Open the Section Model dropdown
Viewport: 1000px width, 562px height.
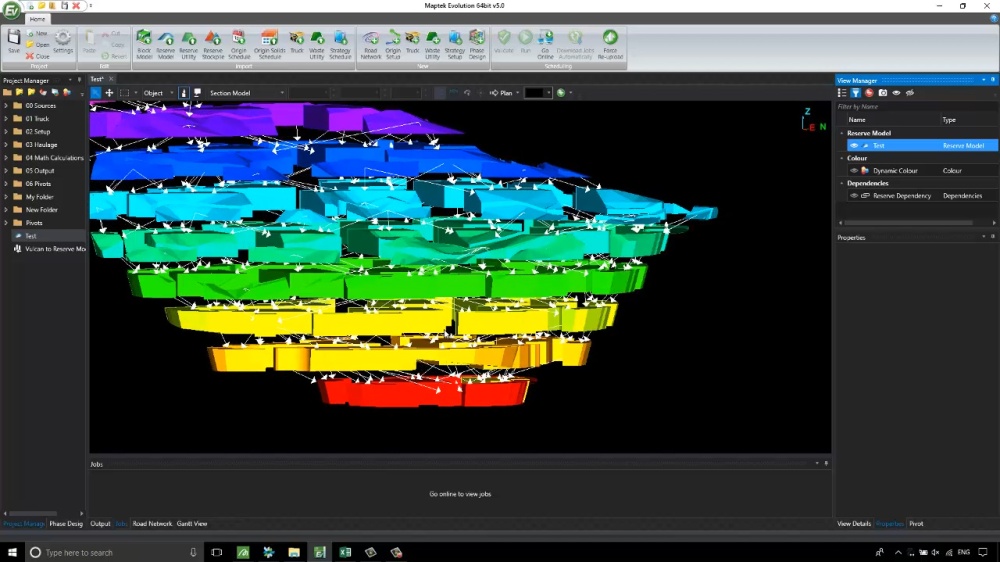click(x=246, y=93)
